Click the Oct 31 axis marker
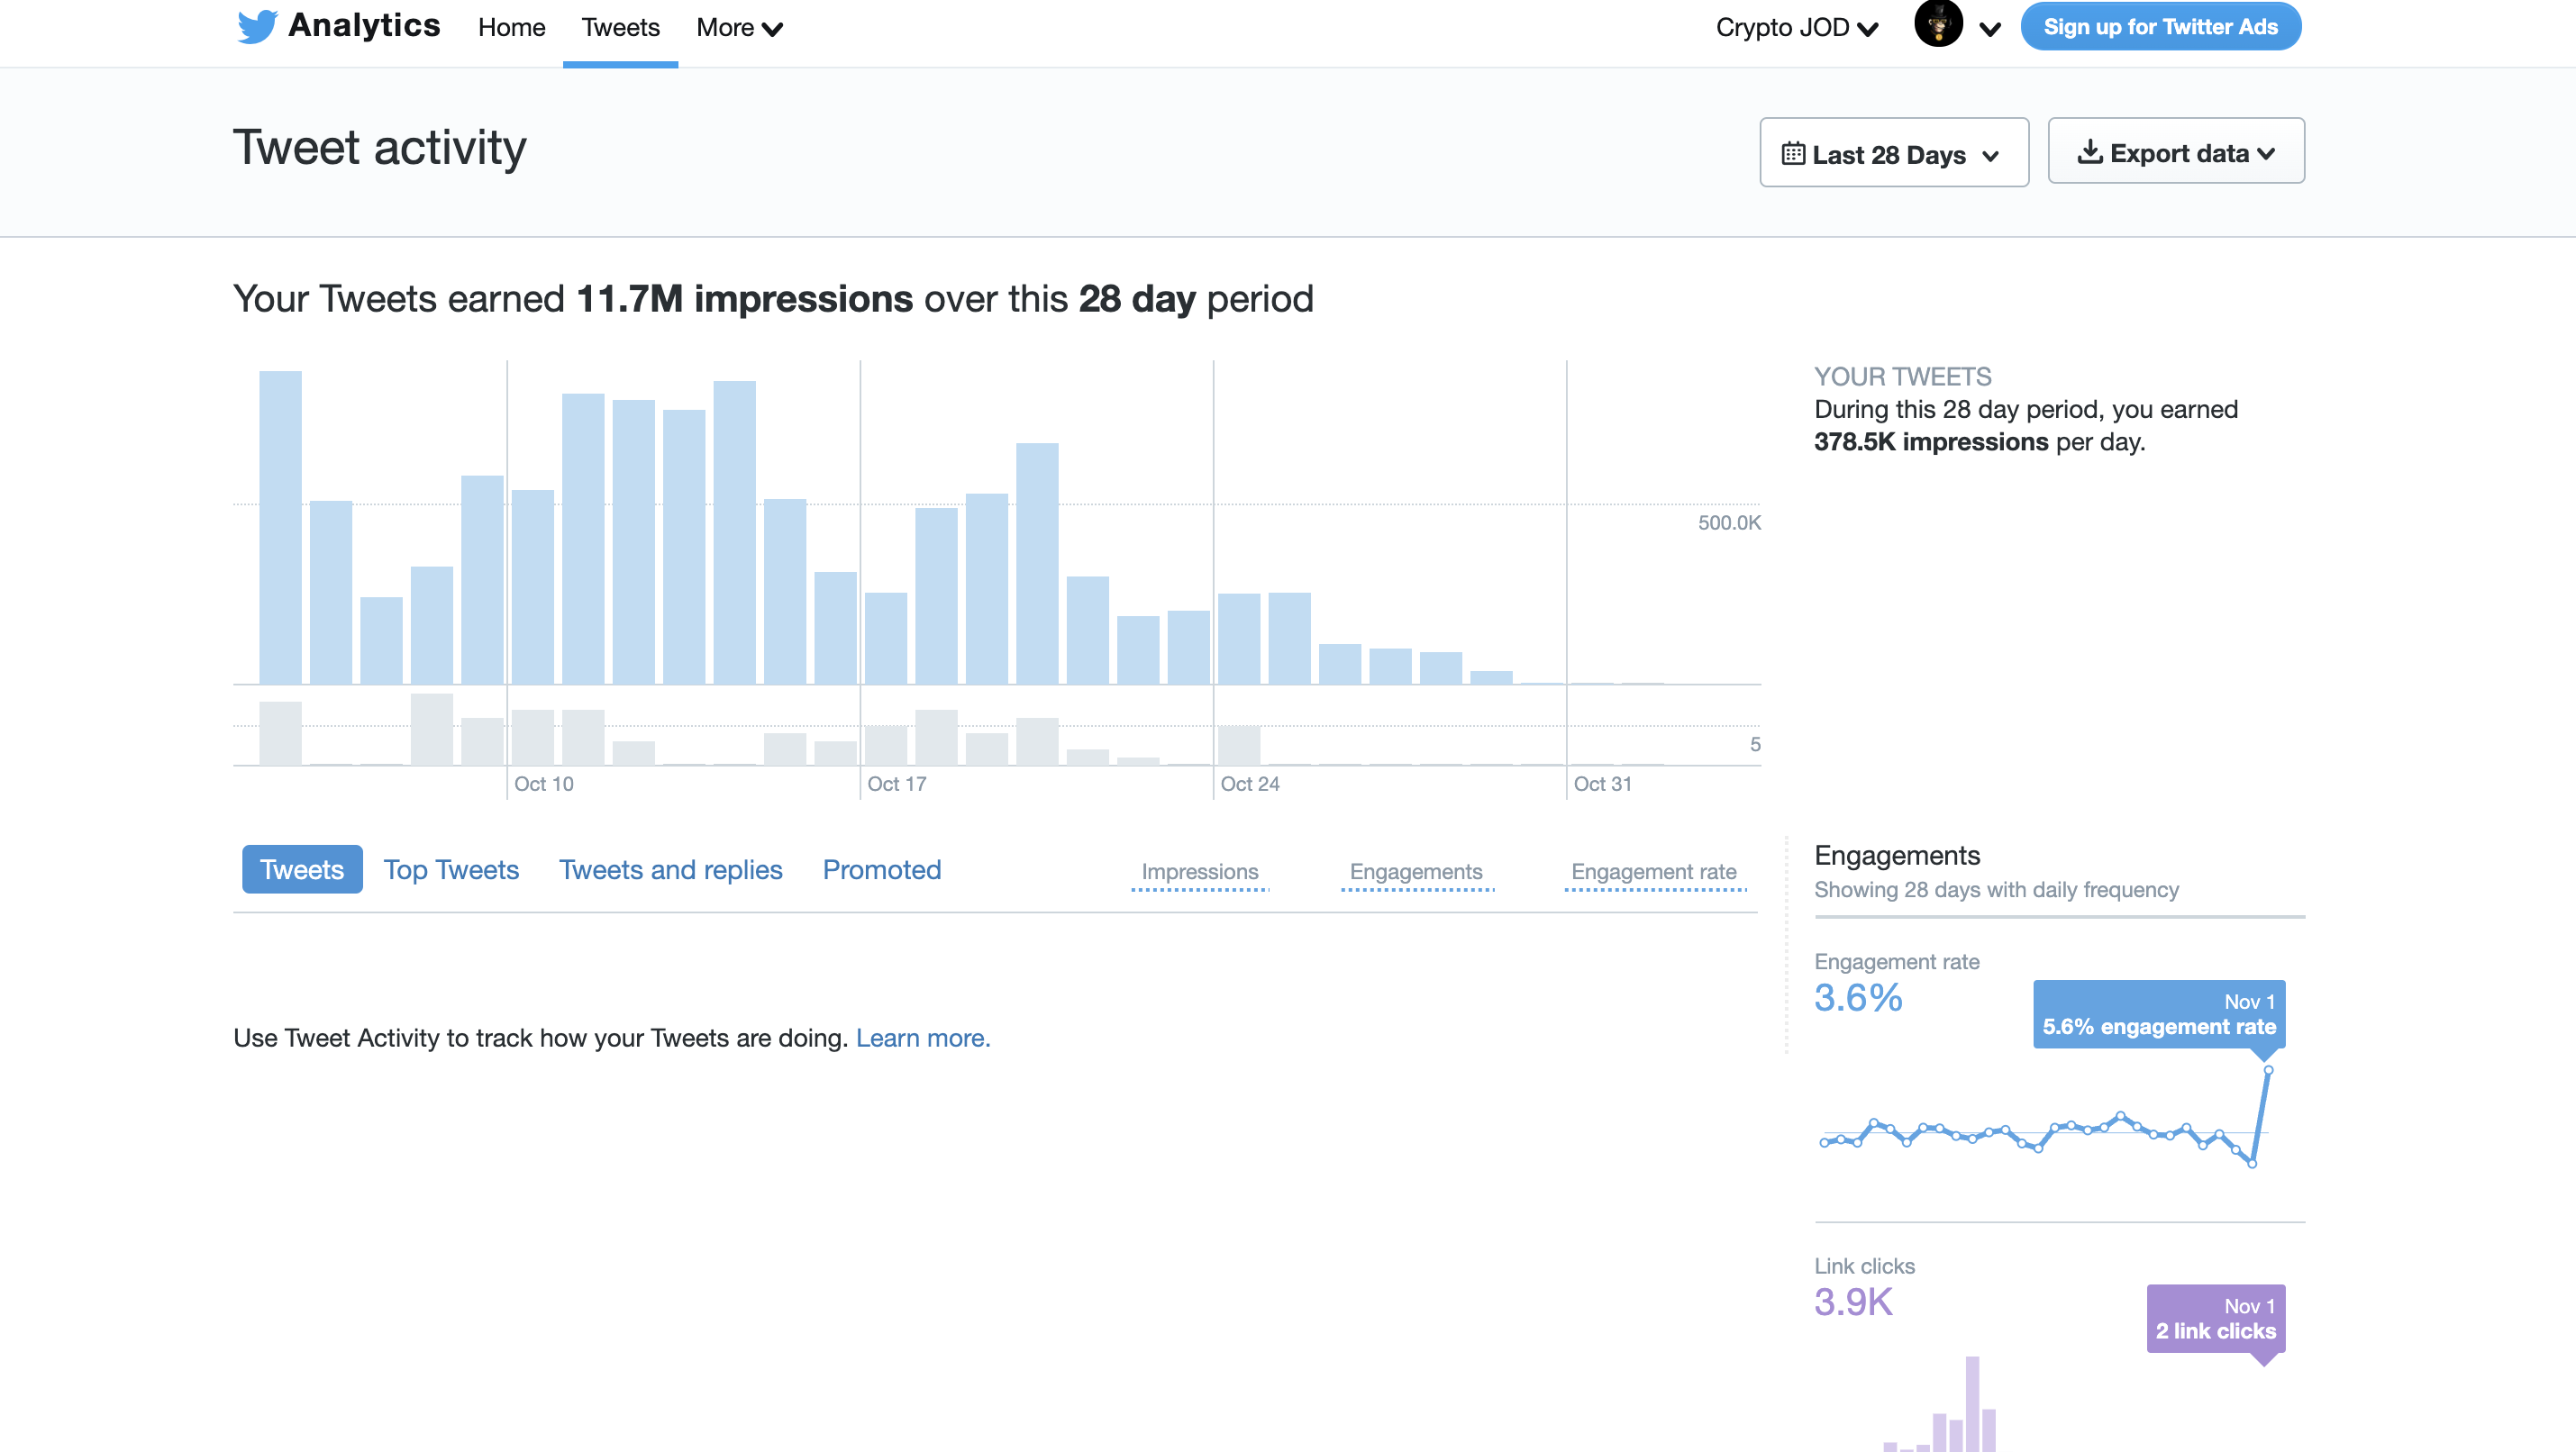2576x1452 pixels. (1603, 784)
